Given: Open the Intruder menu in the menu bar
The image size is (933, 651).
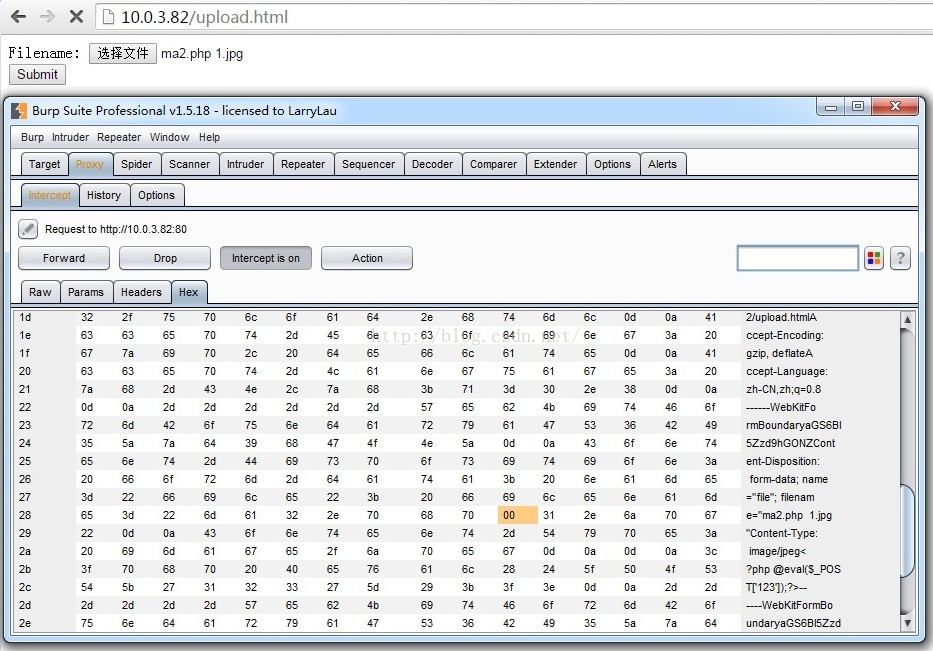Looking at the screenshot, I should coord(70,137).
